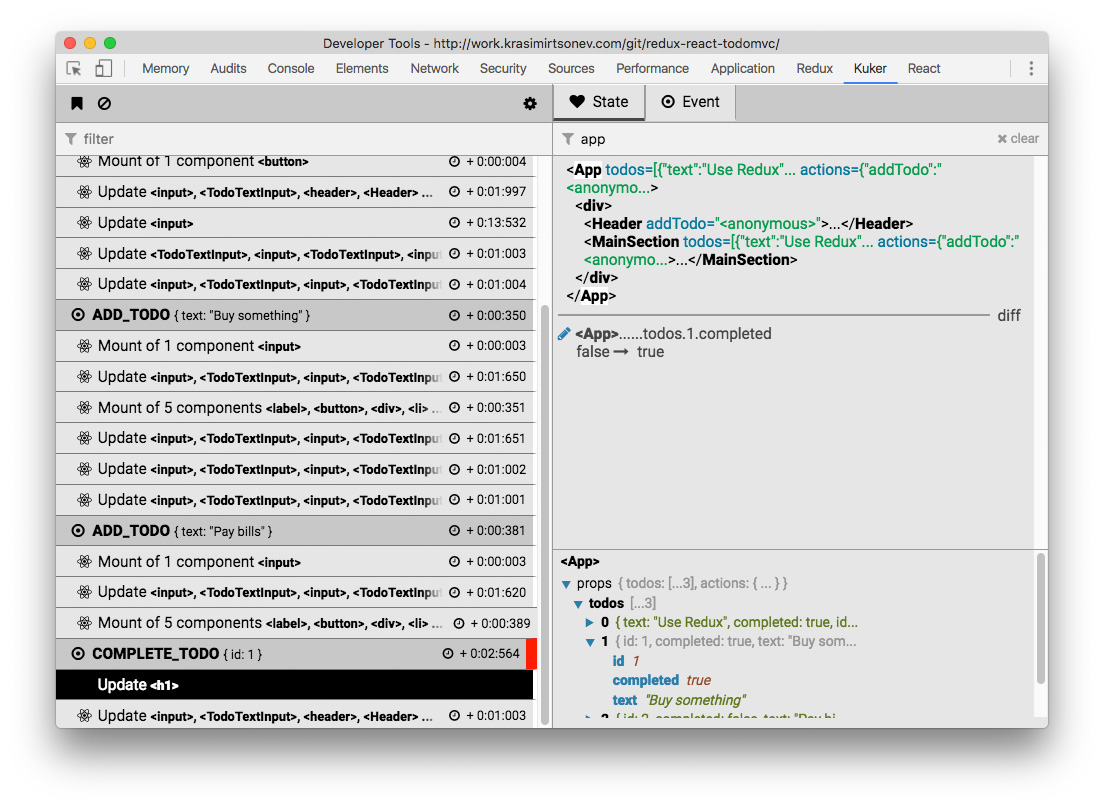The width and height of the screenshot is (1104, 808).
Task: Open Kuker settings gear icon
Action: (530, 103)
